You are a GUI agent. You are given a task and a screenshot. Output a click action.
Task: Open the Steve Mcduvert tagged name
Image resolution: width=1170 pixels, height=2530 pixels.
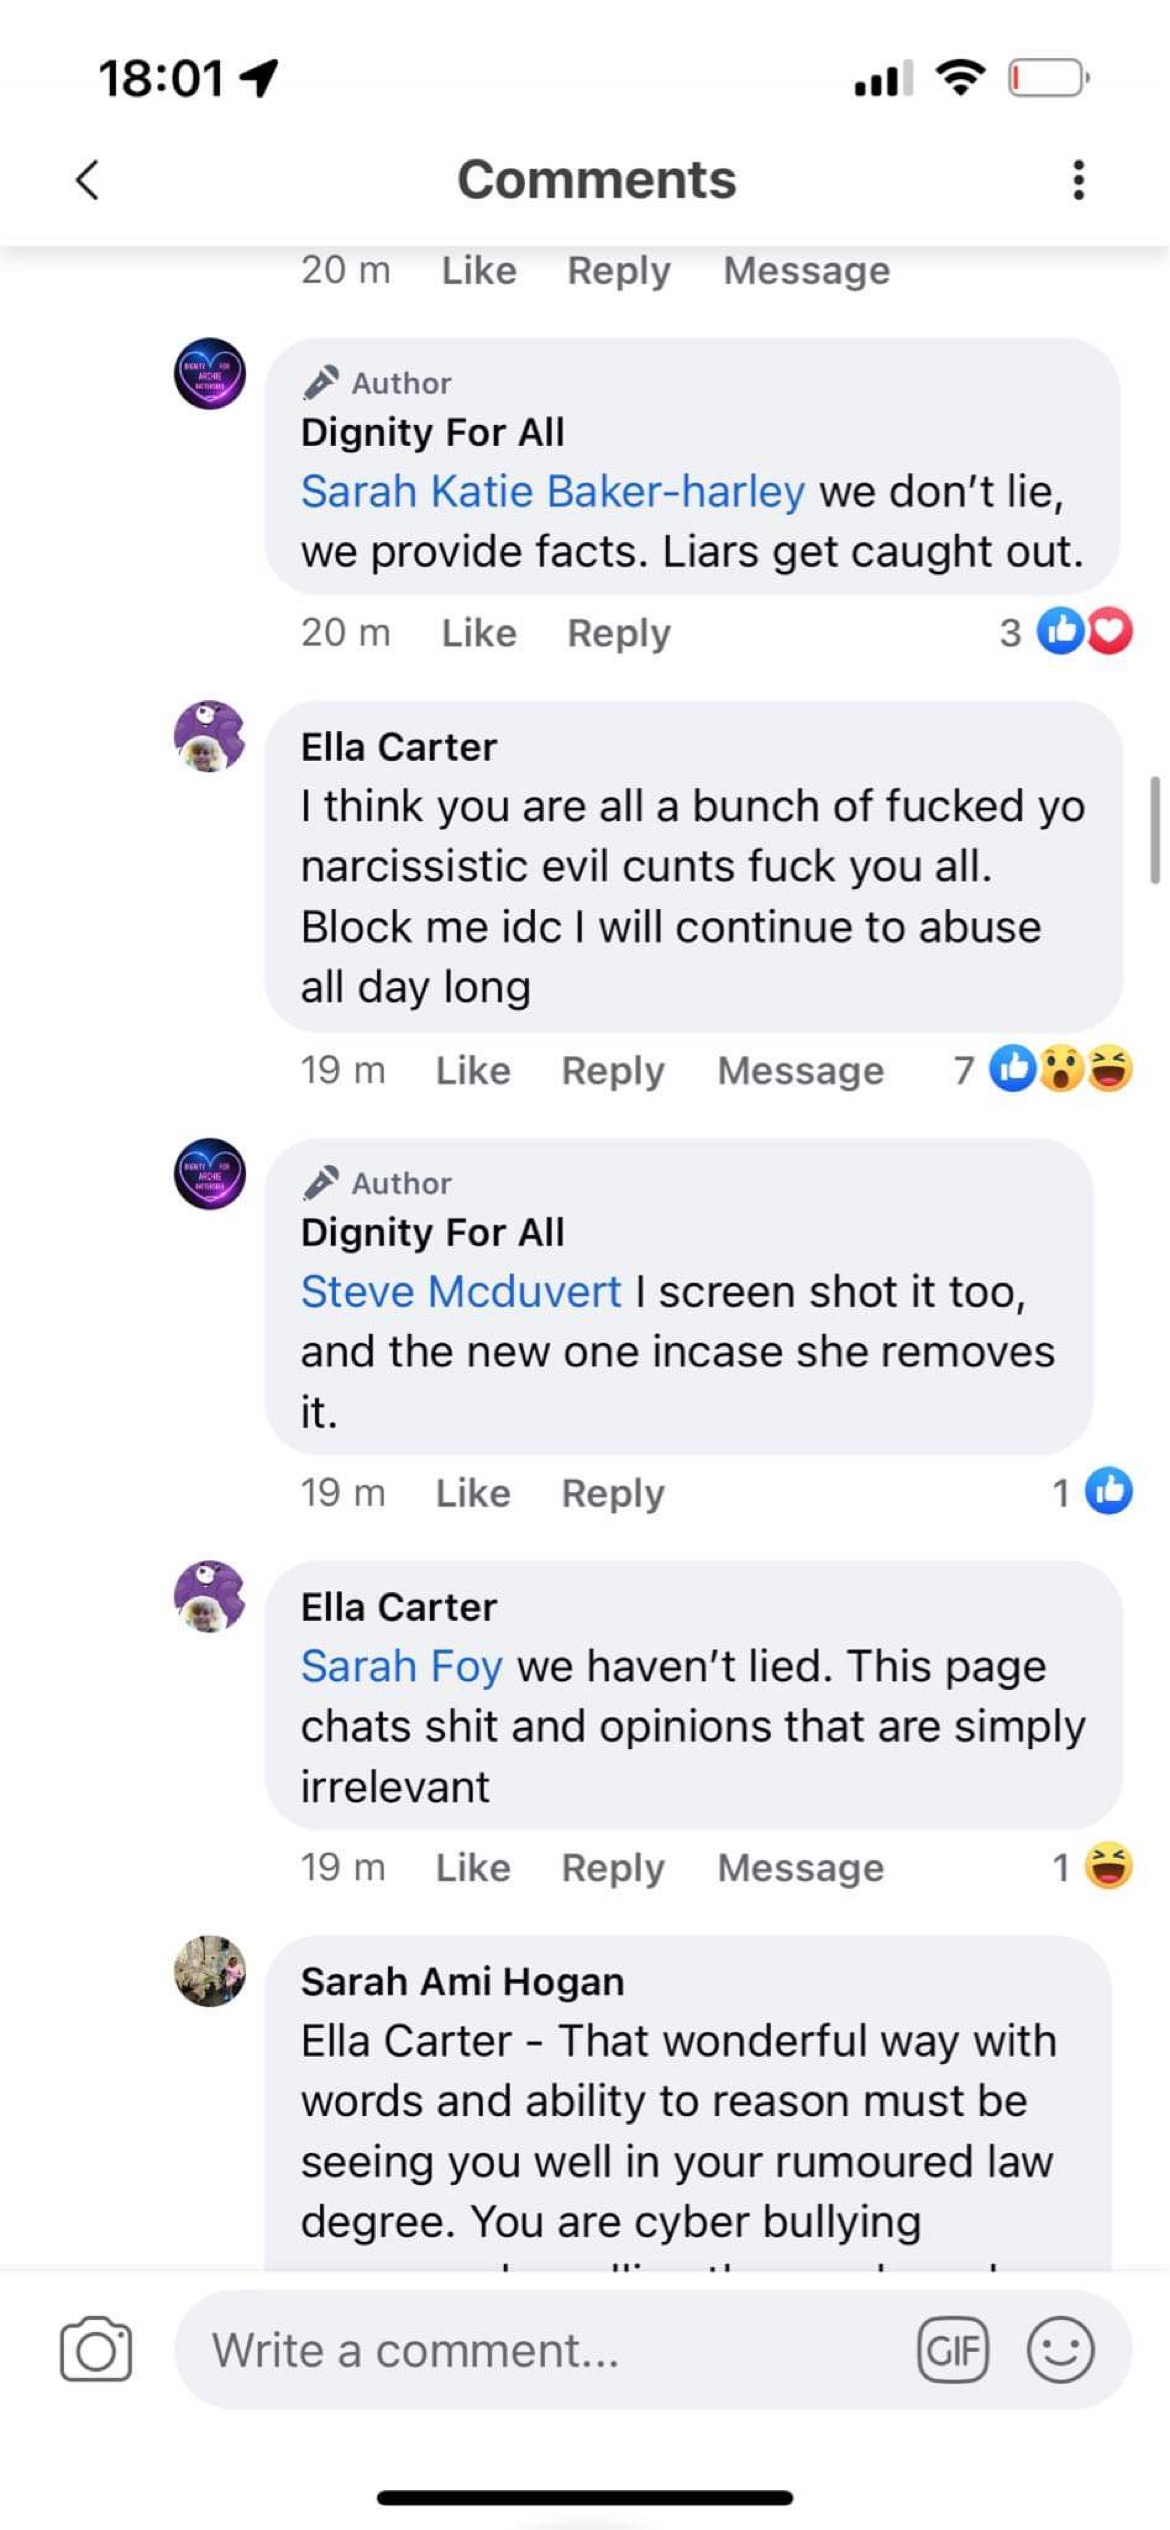461,1291
